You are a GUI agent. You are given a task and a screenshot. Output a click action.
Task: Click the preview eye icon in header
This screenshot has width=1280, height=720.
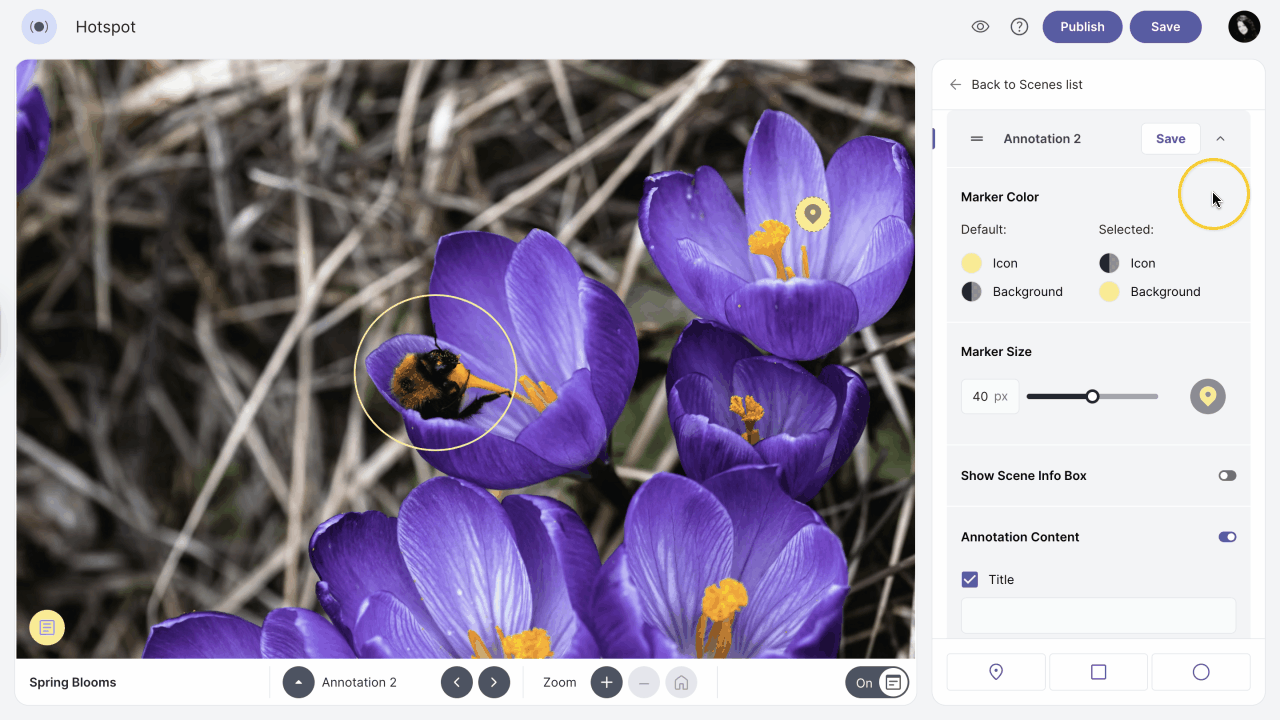(x=980, y=27)
